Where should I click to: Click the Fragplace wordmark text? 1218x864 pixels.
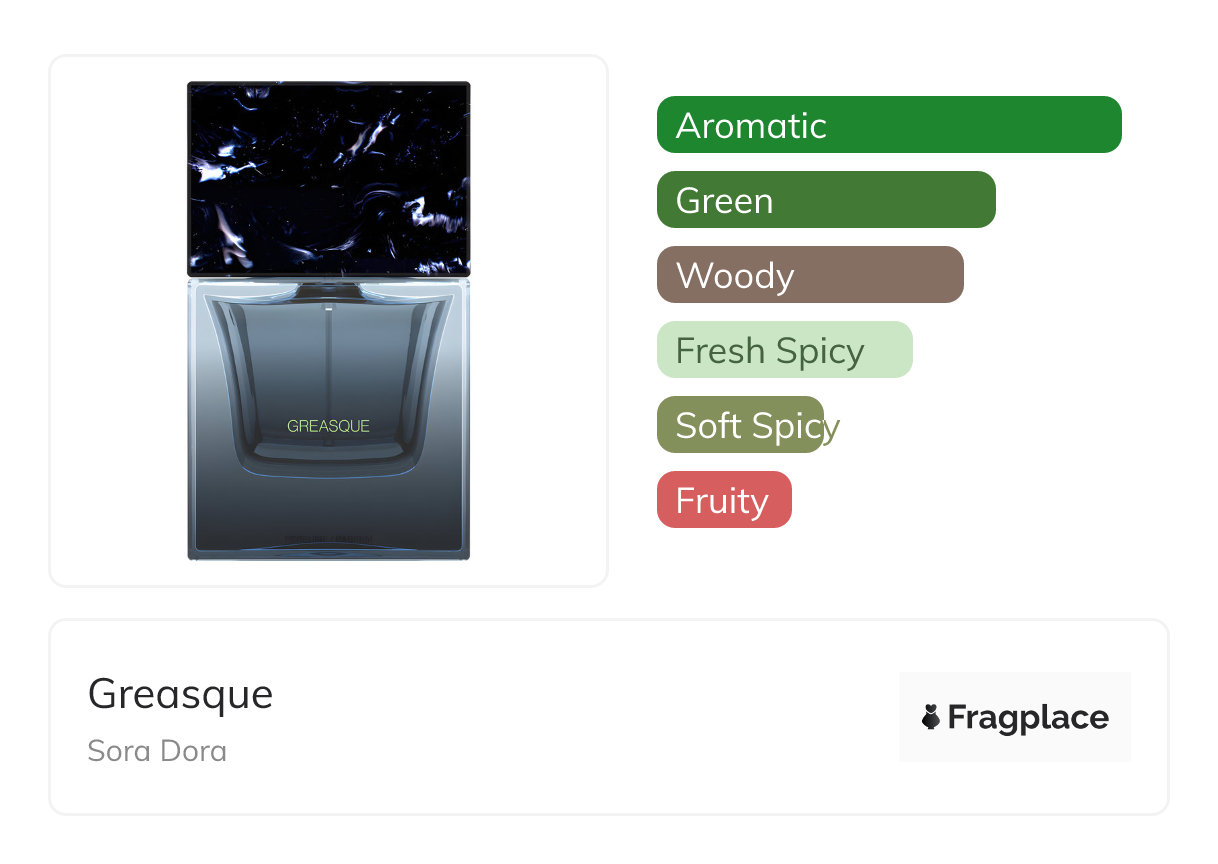(x=1028, y=717)
